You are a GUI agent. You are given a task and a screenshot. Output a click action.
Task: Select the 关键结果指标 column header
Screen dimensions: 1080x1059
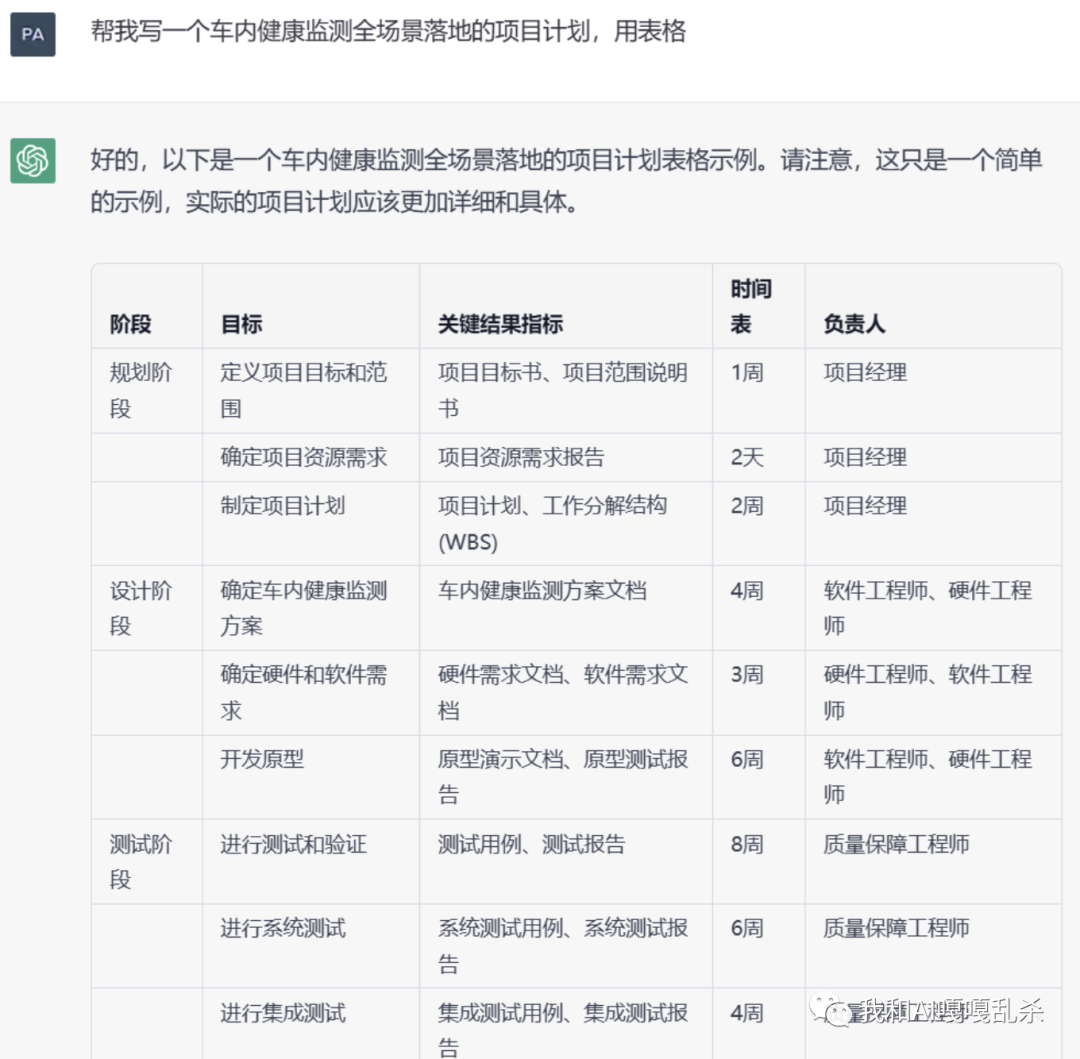[x=500, y=324]
